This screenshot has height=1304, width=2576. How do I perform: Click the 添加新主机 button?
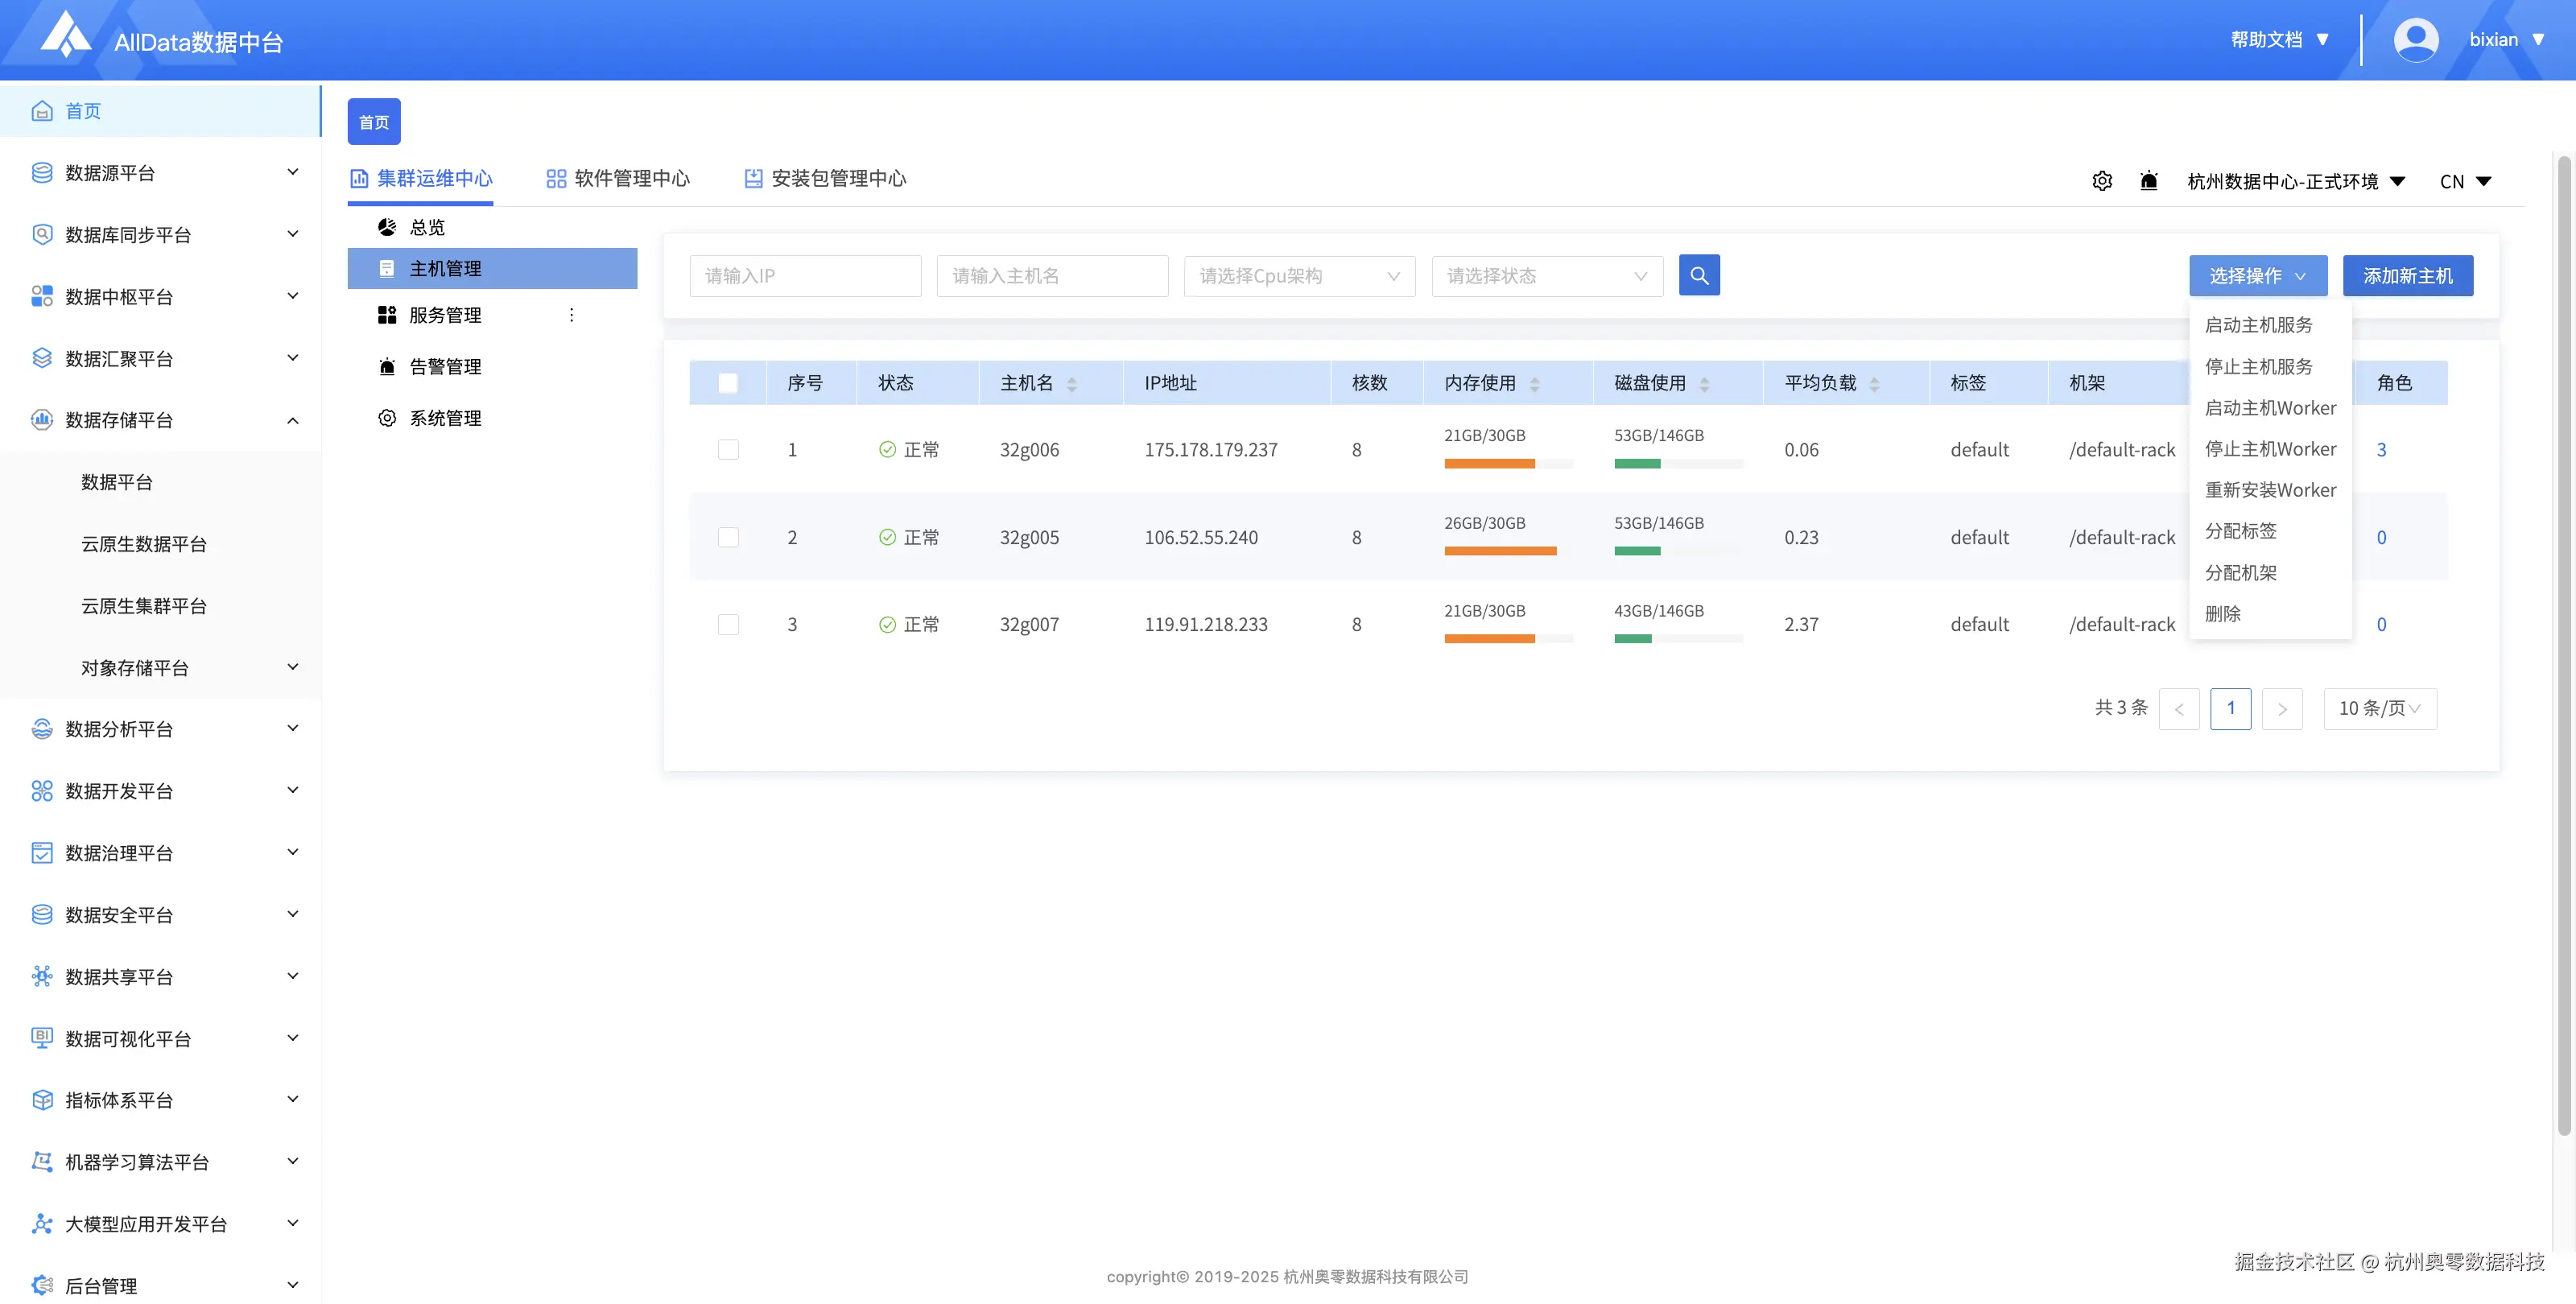(2407, 276)
